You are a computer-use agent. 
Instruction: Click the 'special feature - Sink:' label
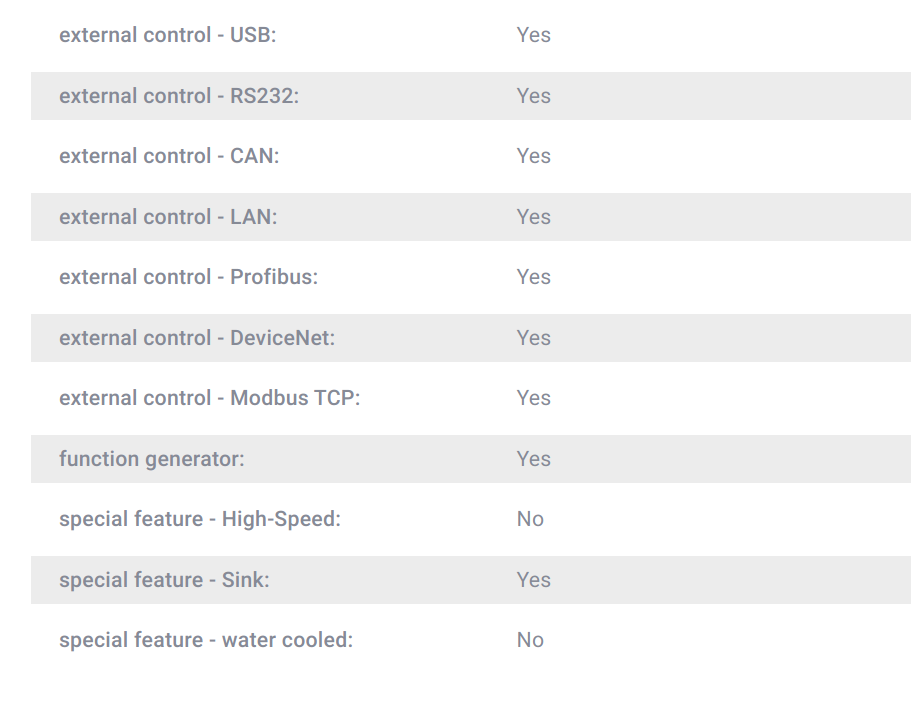coord(164,580)
